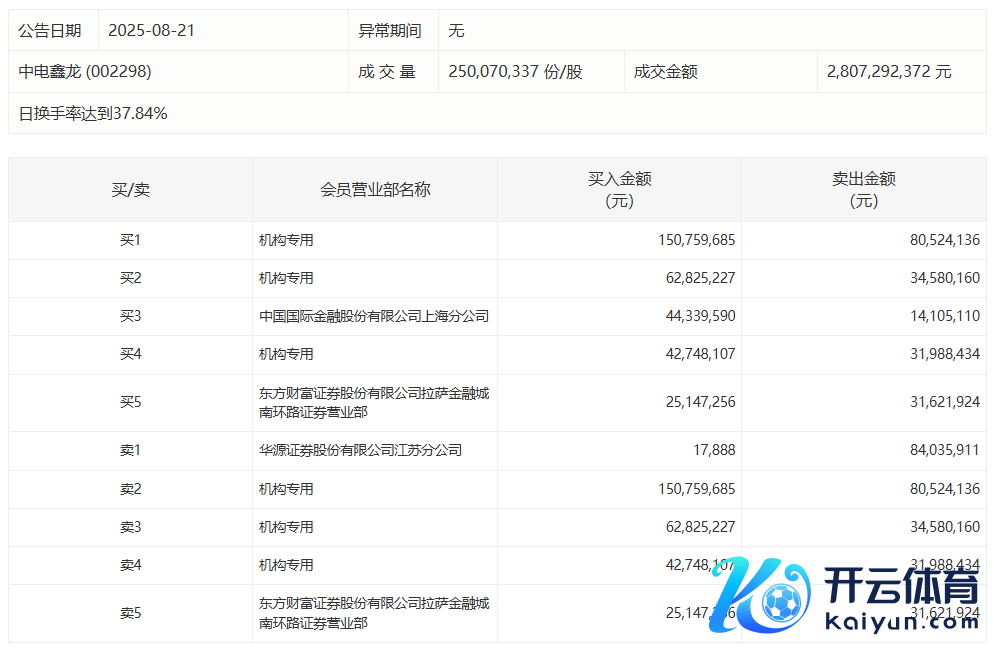Screen dimensions: 994x655
Task: Click the 卖出金额 (元) column header
Action: point(863,189)
